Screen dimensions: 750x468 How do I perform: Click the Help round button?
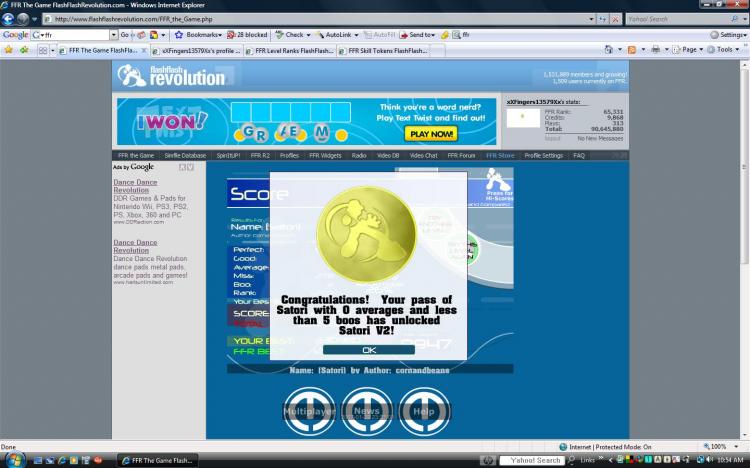tap(424, 411)
